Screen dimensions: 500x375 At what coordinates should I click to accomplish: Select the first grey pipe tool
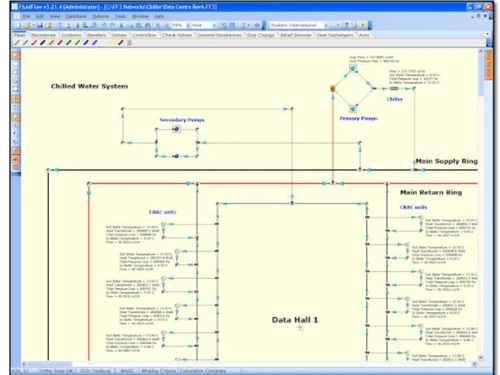pos(17,43)
